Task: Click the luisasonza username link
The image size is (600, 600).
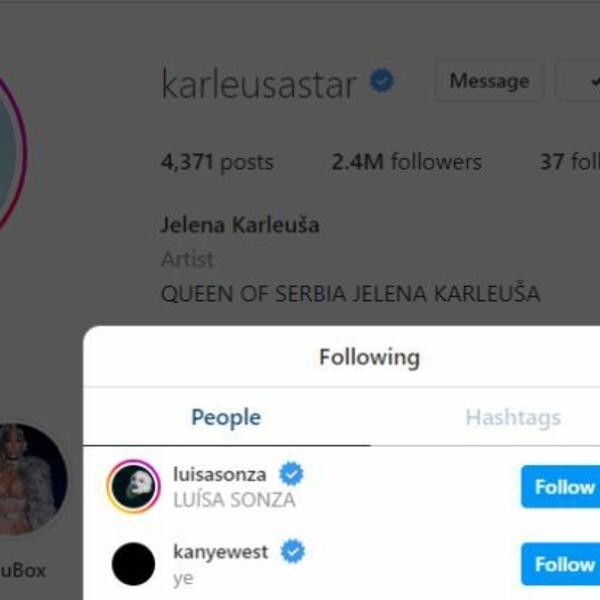Action: tap(220, 474)
